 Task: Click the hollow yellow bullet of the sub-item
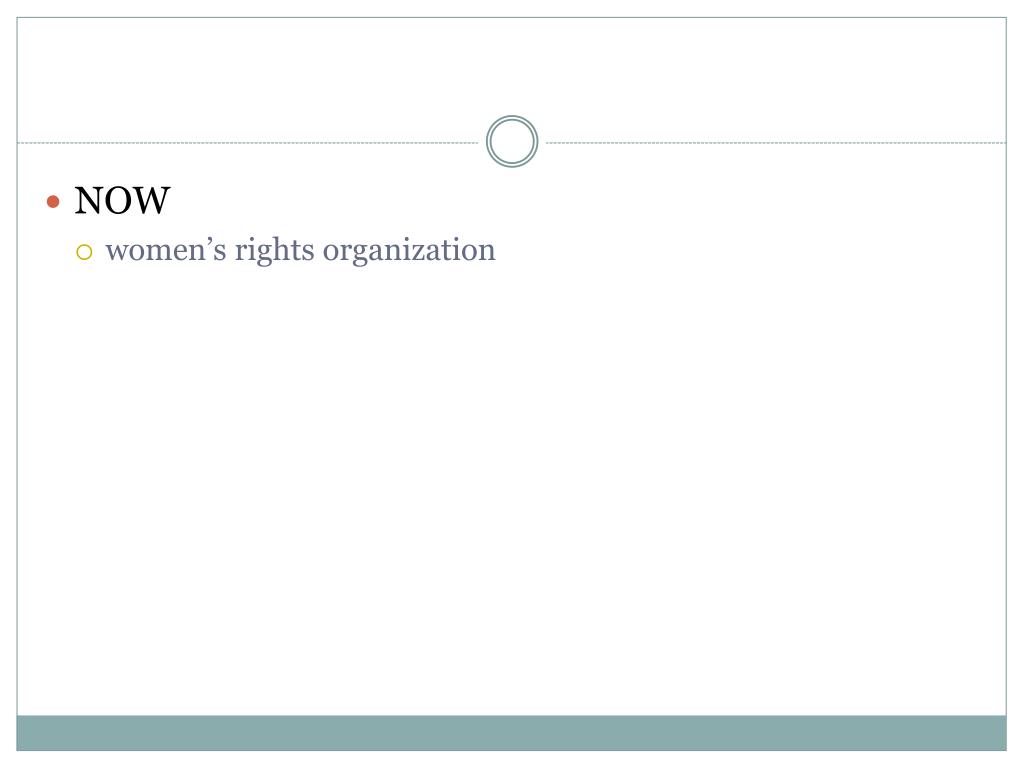coord(84,252)
